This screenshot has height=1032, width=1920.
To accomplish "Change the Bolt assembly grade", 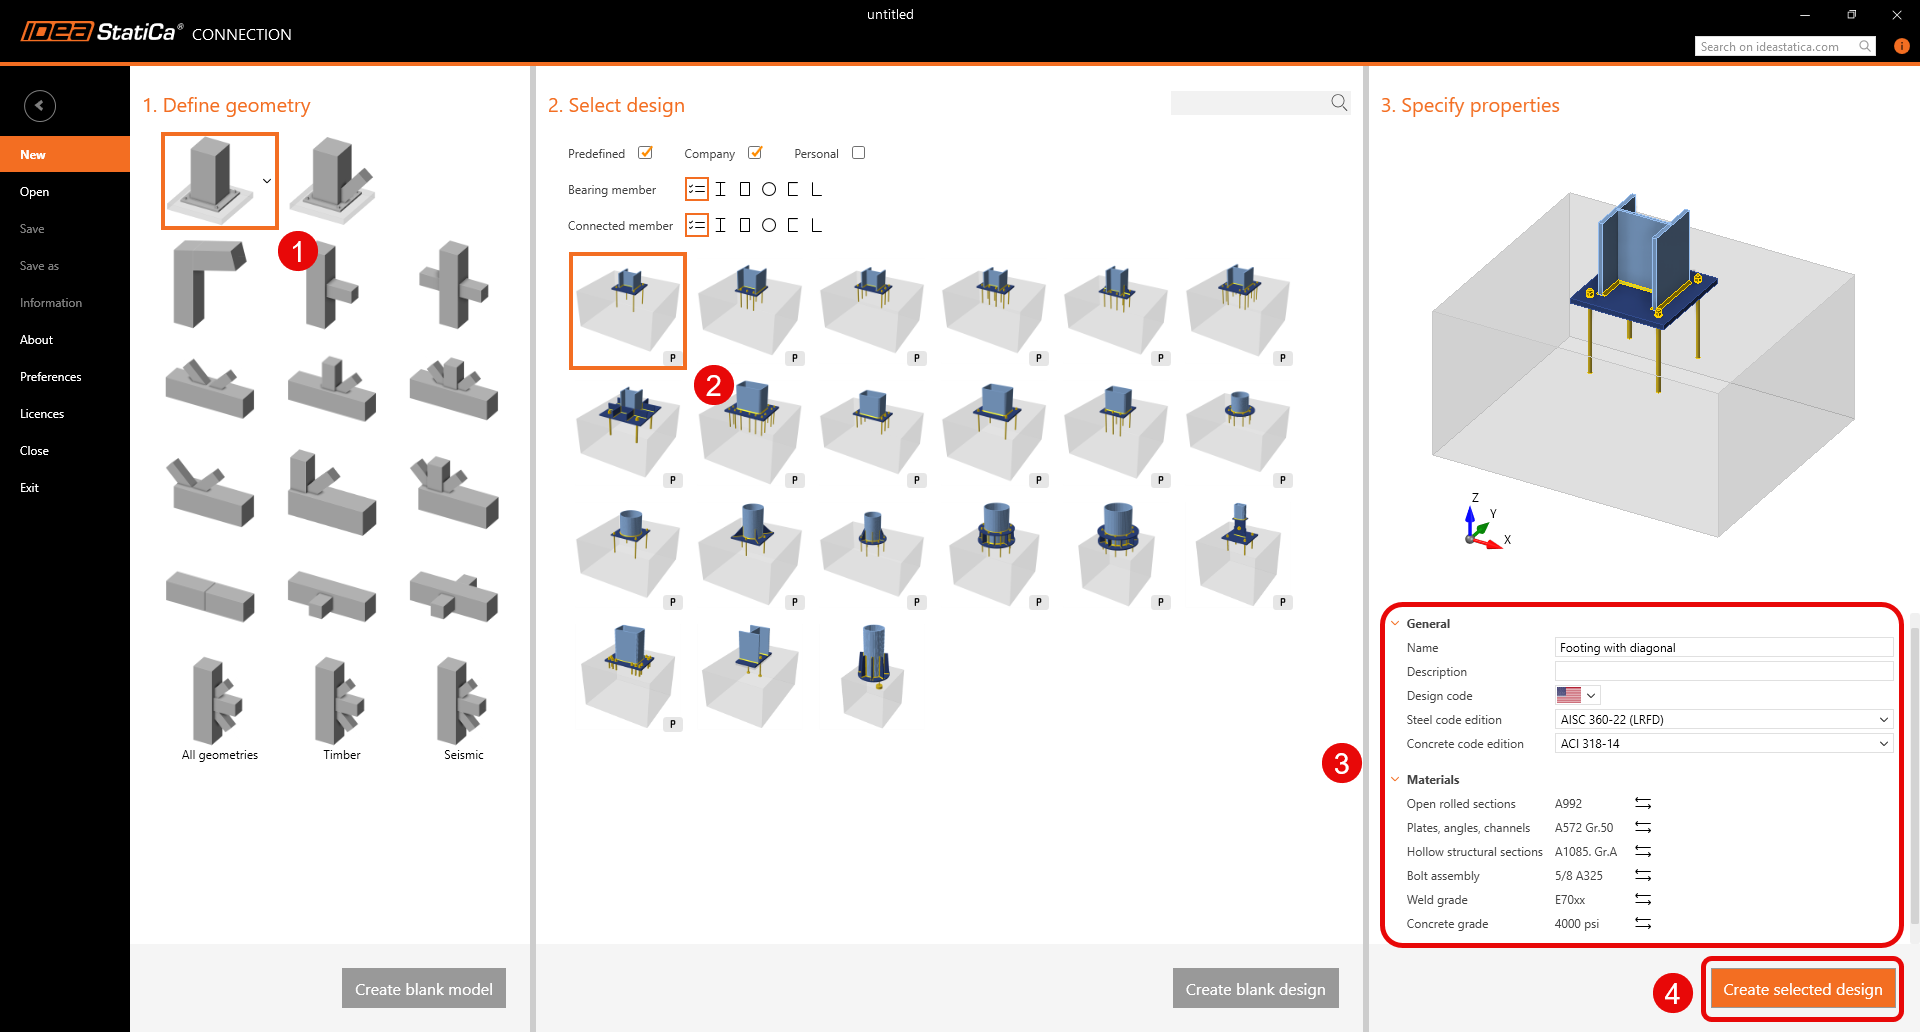I will (x=1643, y=876).
